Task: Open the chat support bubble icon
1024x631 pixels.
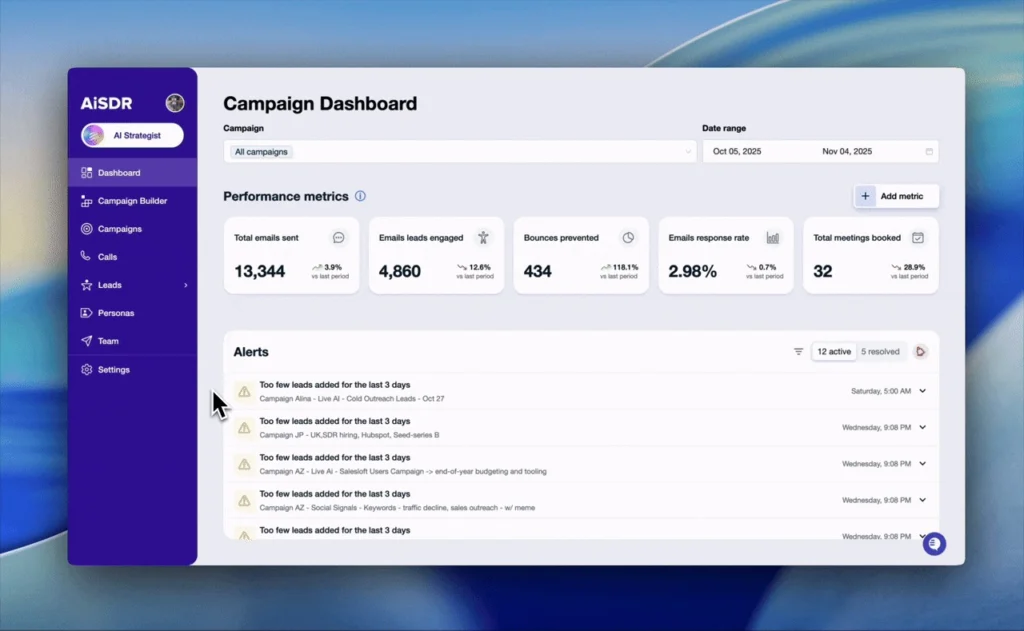Action: click(x=934, y=544)
